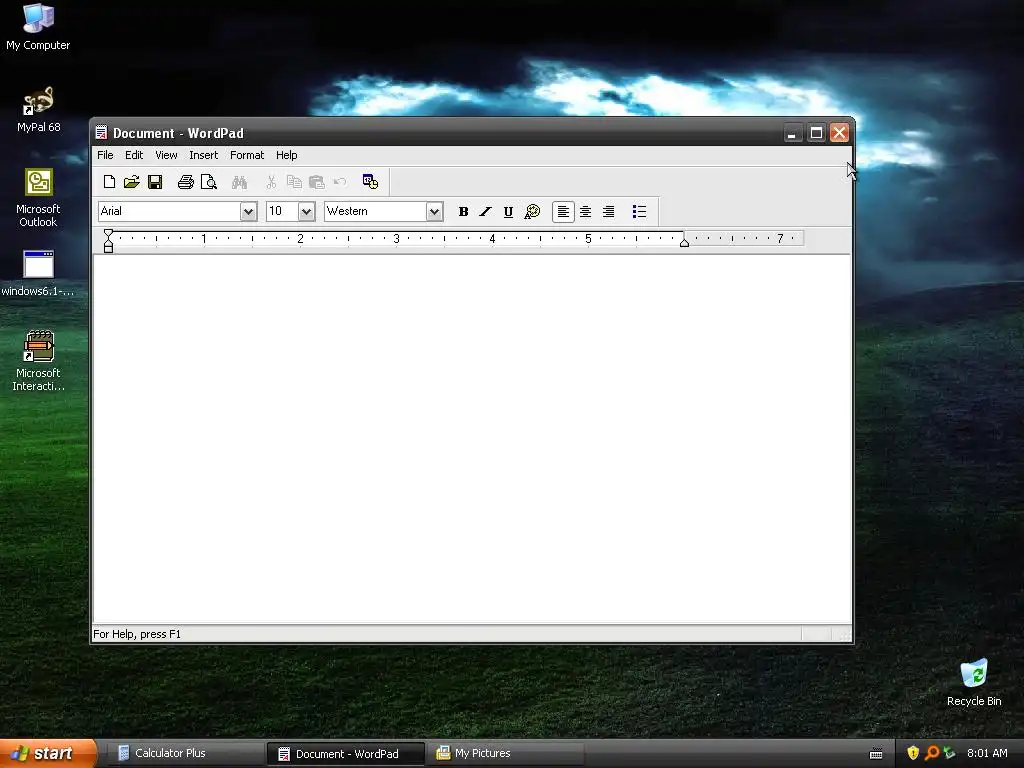Select the MyPal 68 desktop icon

point(38,110)
